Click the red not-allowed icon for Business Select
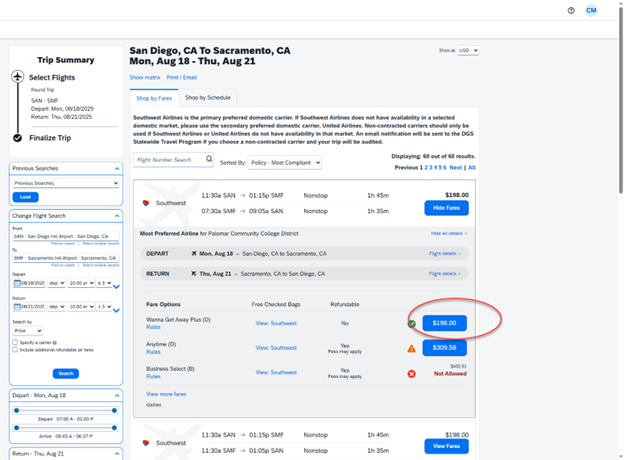Viewport: 624px width, 460px height. [411, 374]
